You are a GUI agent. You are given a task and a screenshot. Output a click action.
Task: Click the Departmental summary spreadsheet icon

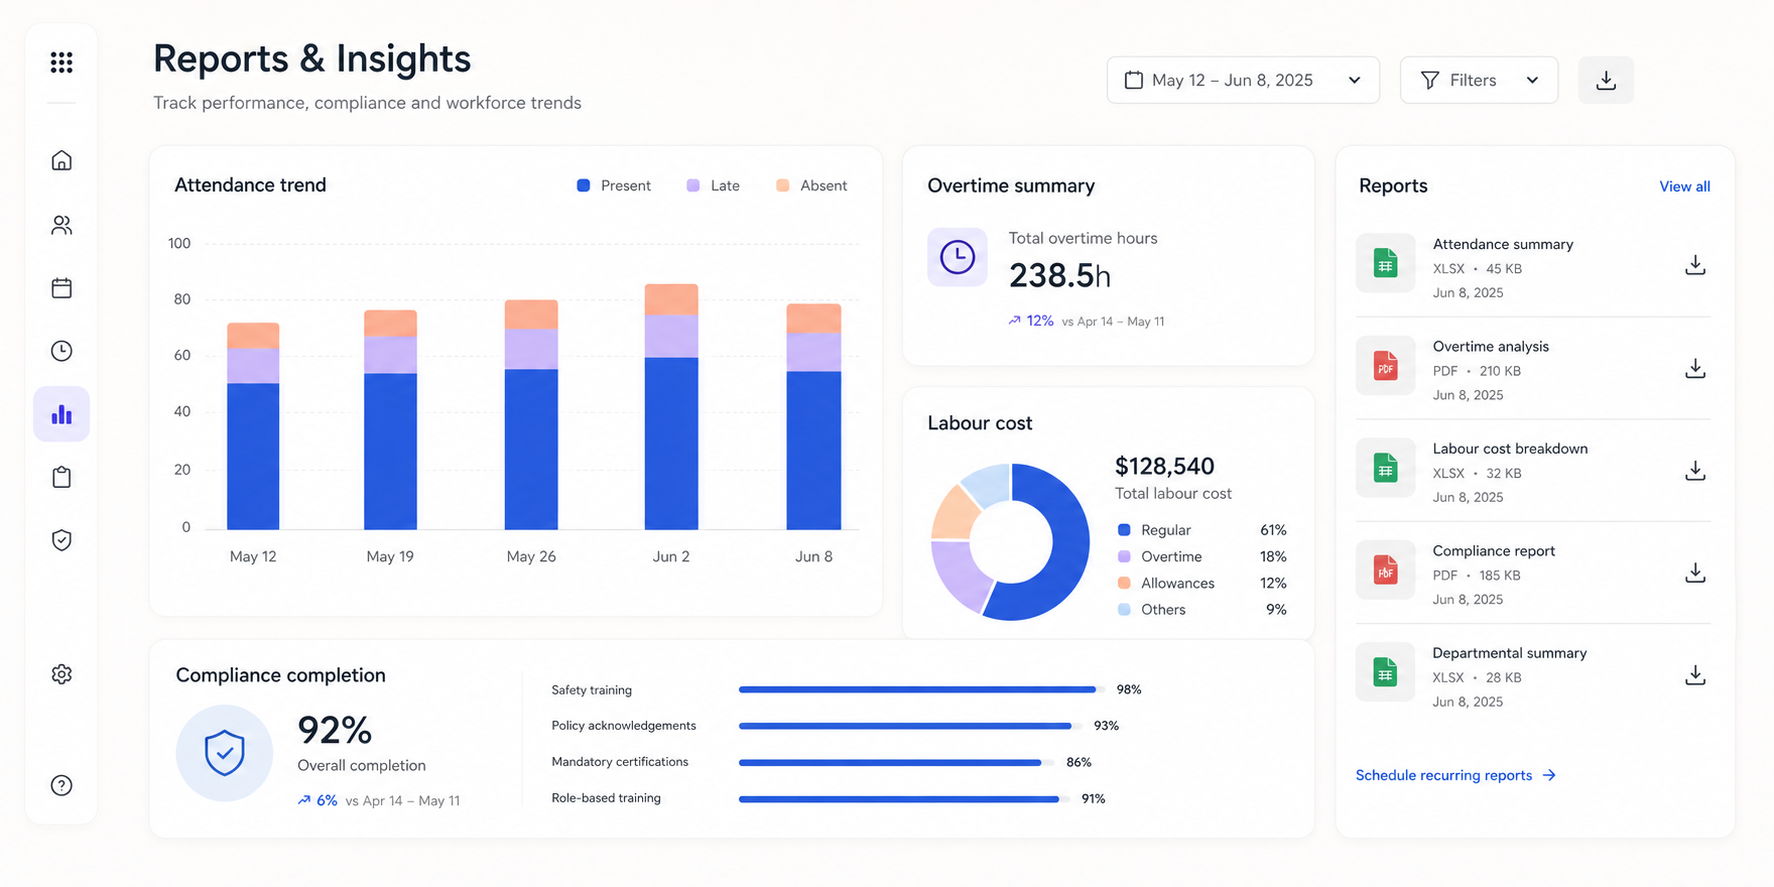click(1385, 672)
